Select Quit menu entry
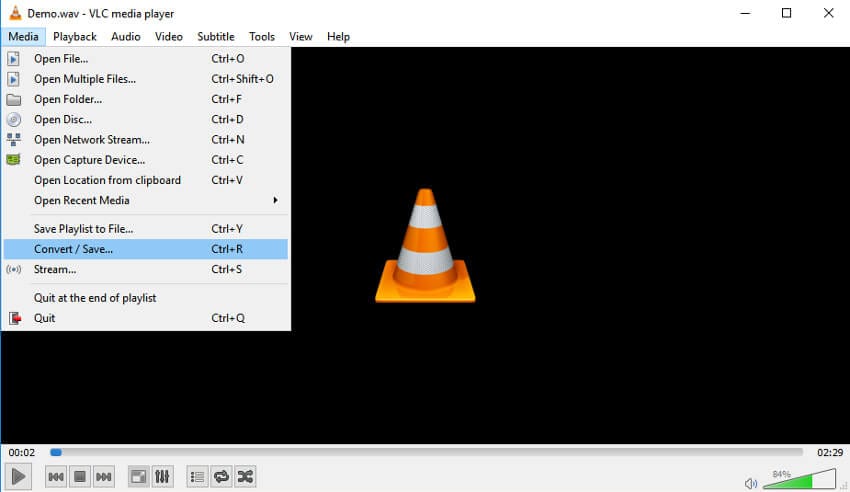Screen dimensions: 850x492 145,318
